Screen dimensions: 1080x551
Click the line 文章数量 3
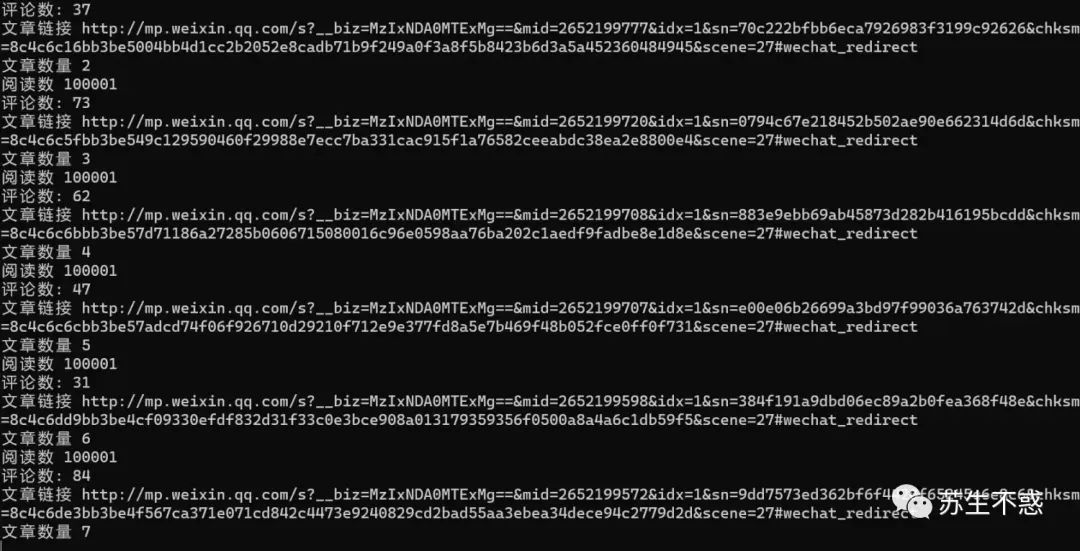click(x=46, y=158)
